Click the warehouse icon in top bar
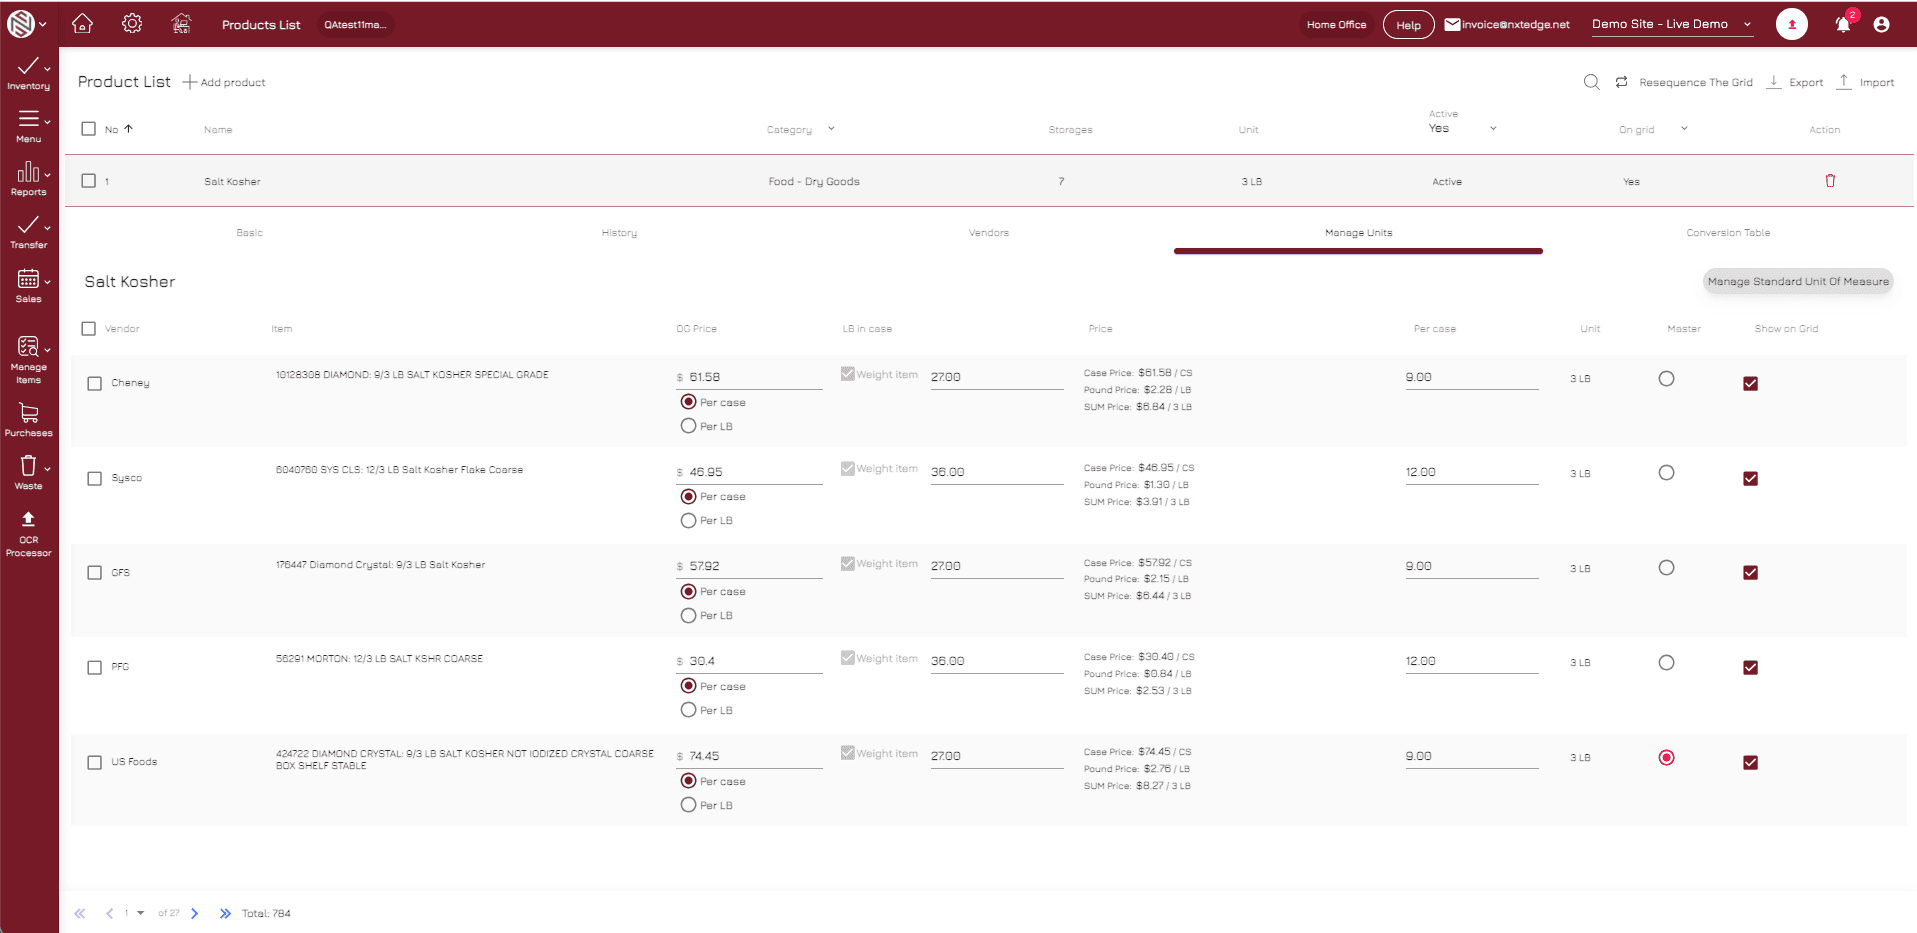 [181, 24]
